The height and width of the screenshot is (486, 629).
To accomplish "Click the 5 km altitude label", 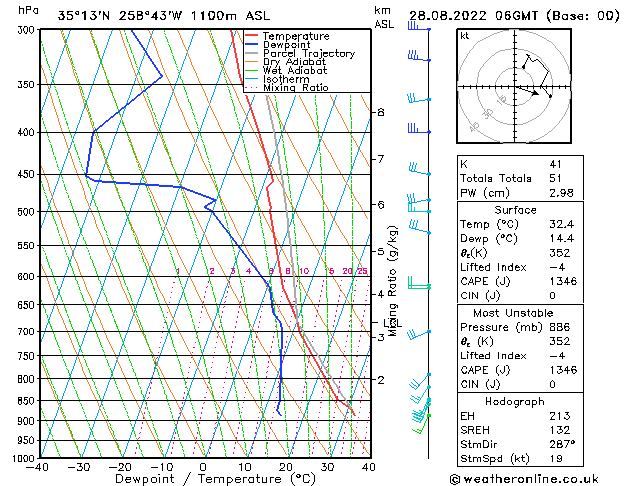I will (381, 251).
